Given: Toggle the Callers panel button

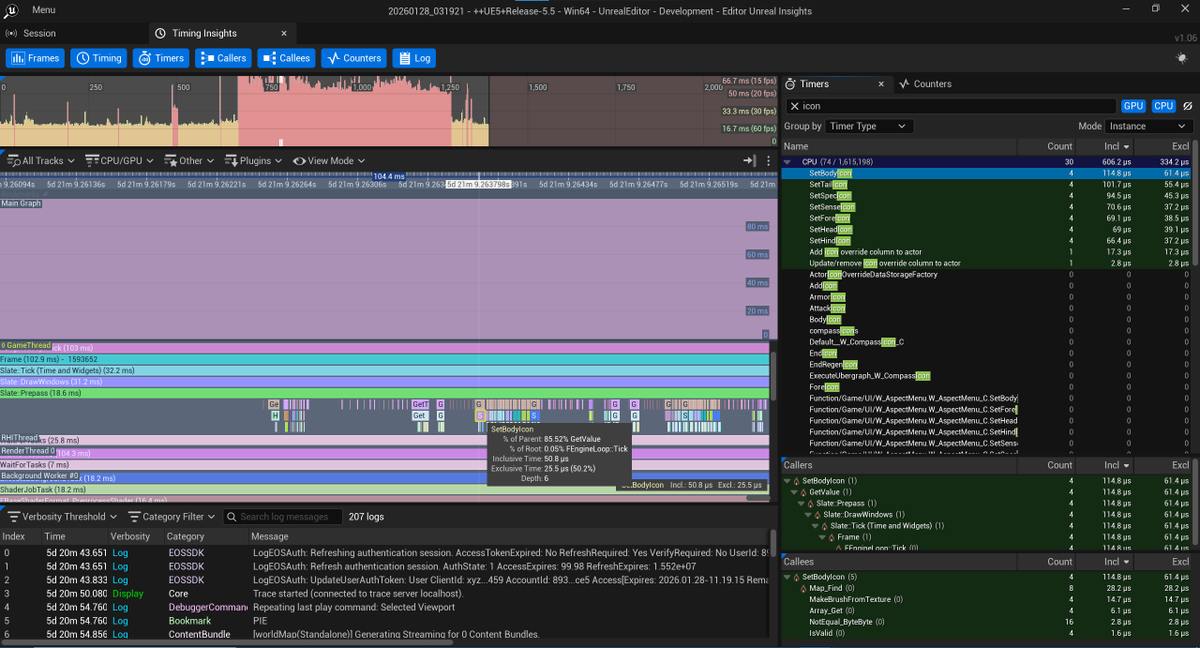Looking at the screenshot, I should pyautogui.click(x=223, y=58).
